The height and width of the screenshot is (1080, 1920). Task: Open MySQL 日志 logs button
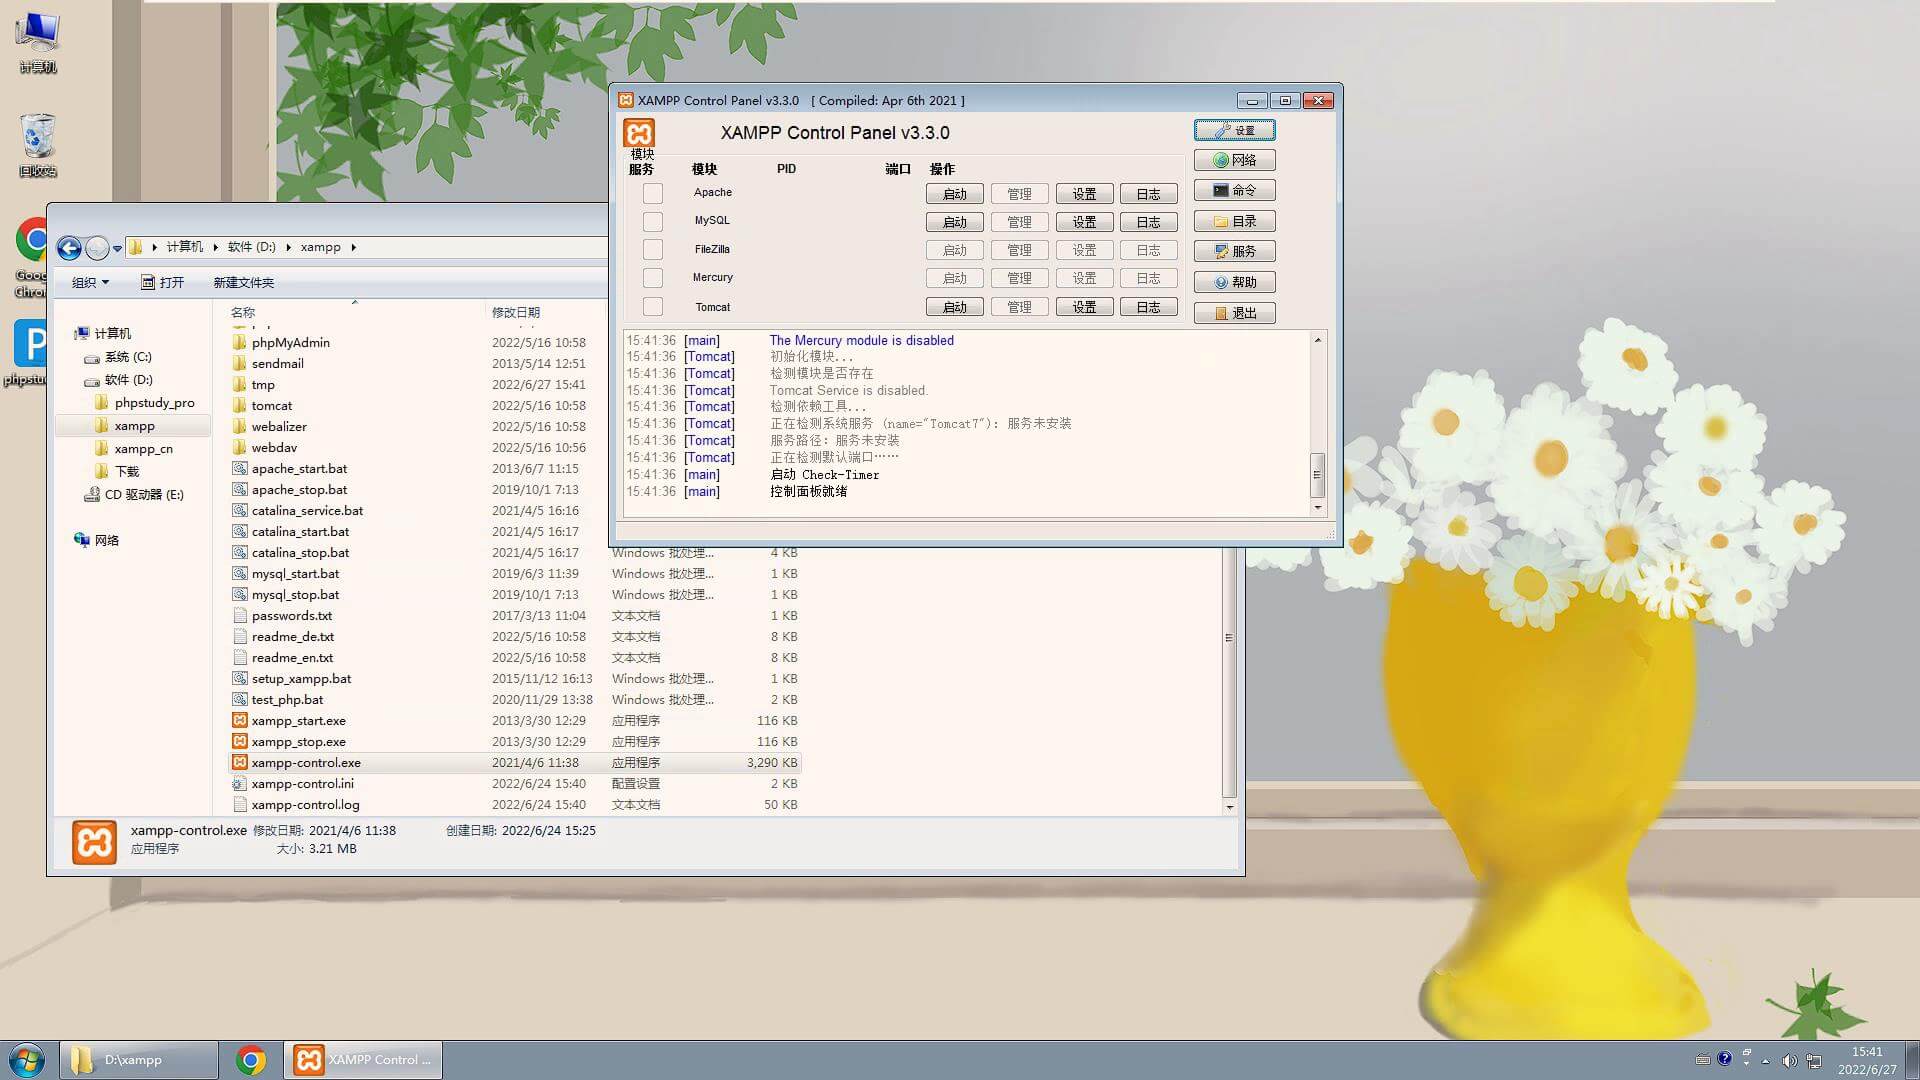pos(1149,222)
